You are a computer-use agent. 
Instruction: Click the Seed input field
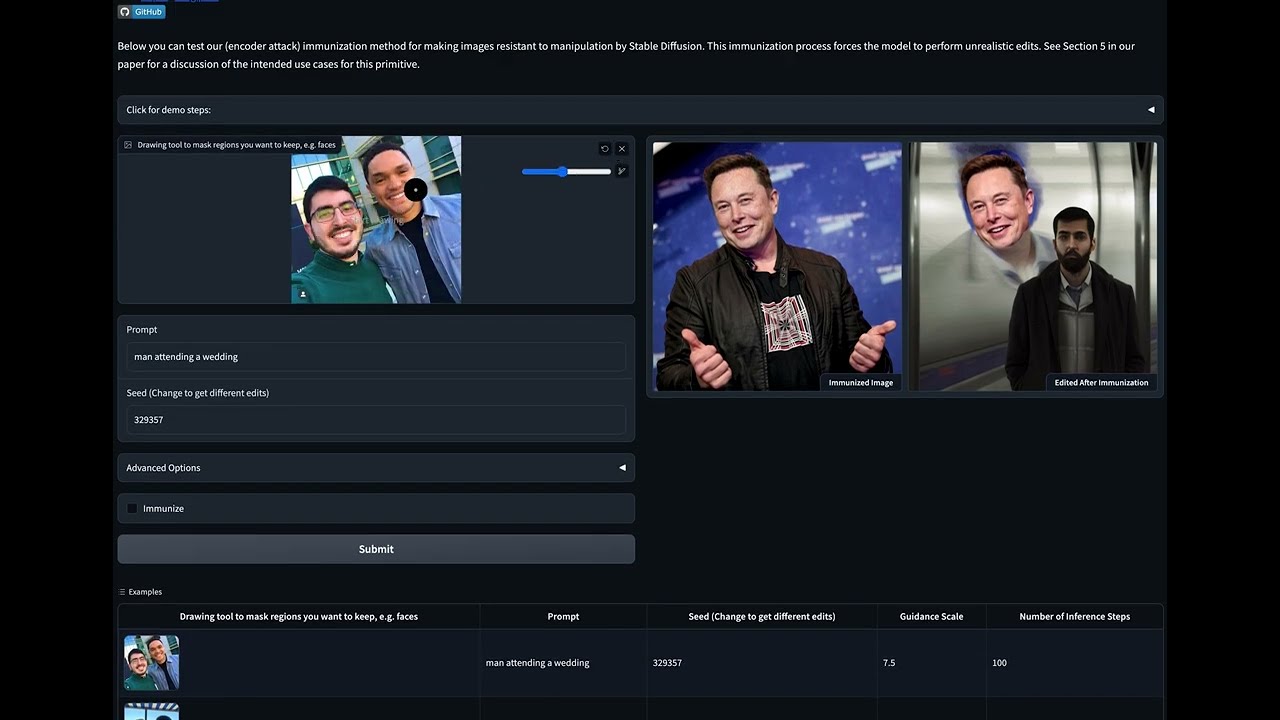(376, 420)
